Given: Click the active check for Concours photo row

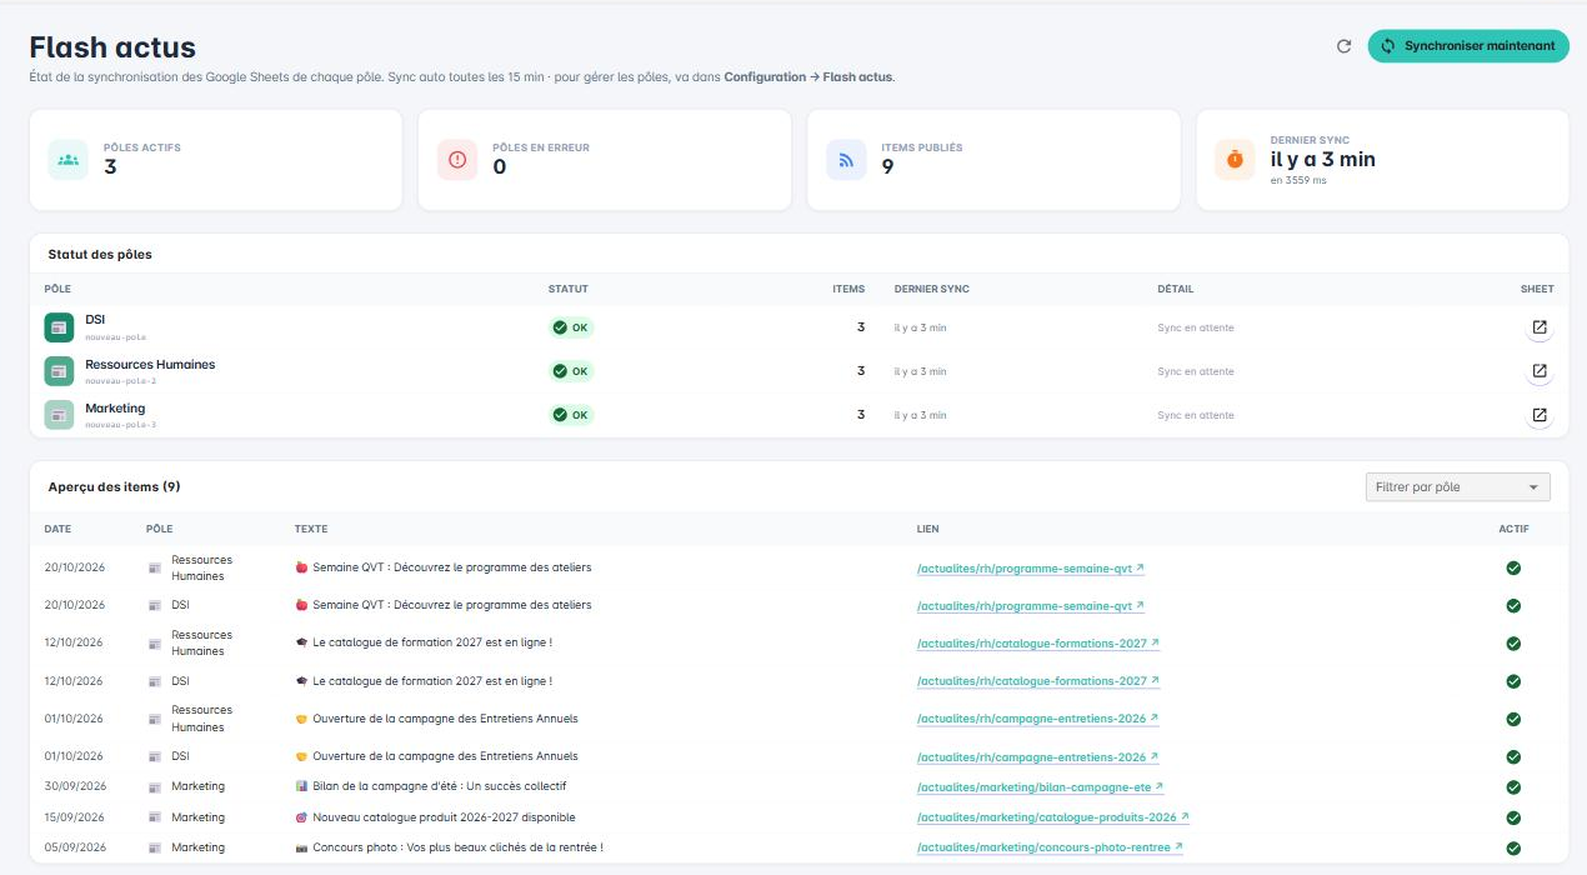Looking at the screenshot, I should pos(1513,848).
